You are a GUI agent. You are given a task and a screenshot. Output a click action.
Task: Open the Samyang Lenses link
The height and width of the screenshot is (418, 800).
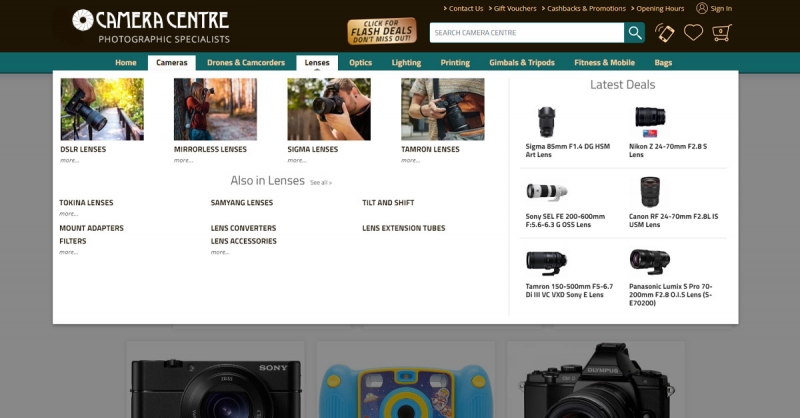pos(242,203)
